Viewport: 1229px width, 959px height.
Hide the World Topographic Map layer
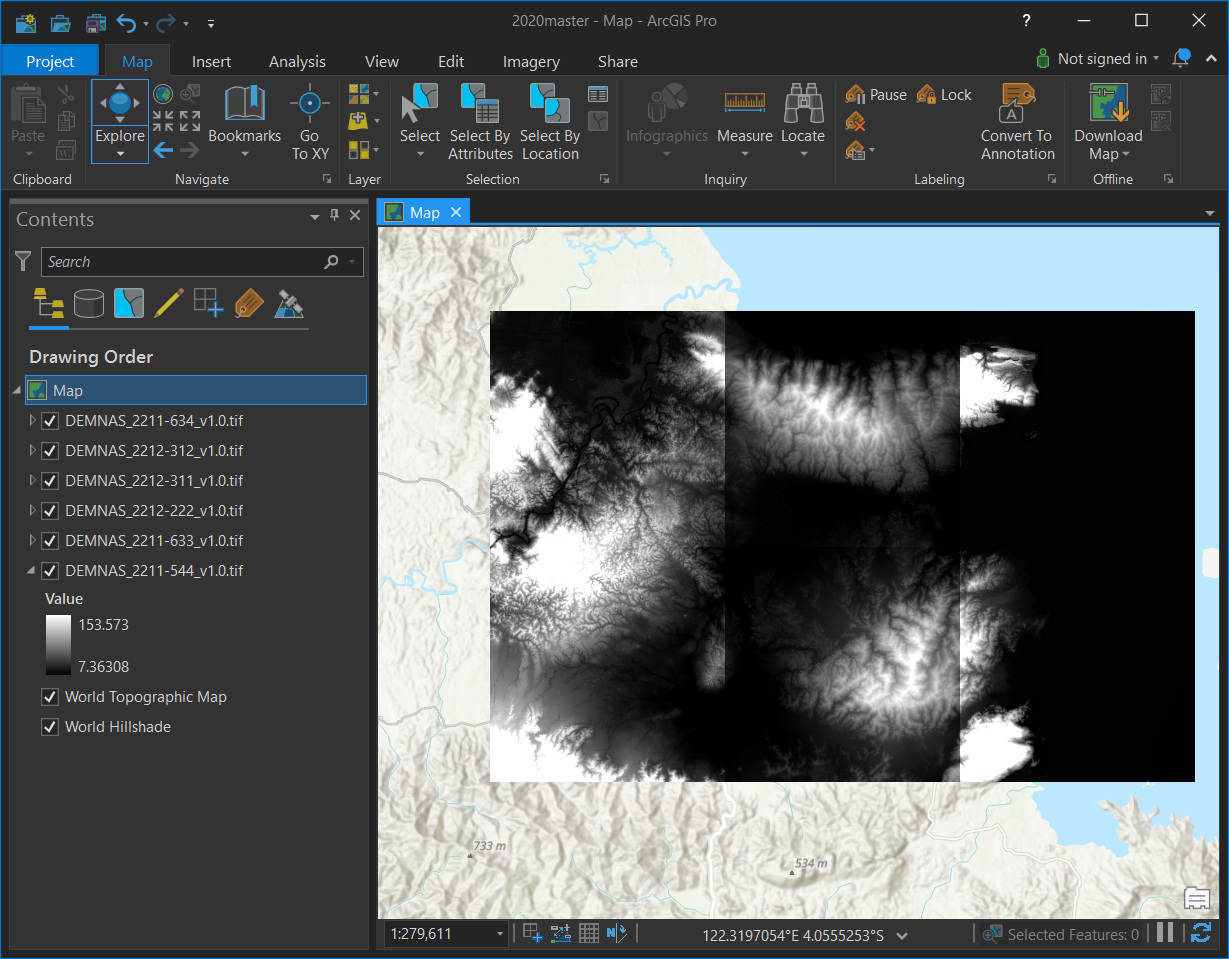(x=50, y=697)
